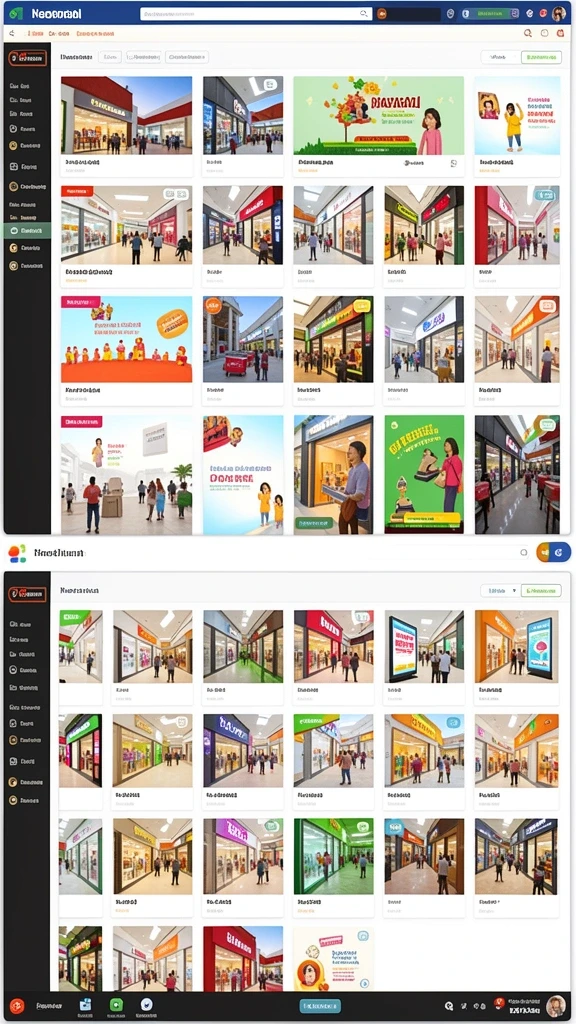Viewport: 576px width, 1024px height.
Task: Click the green-outlined button in lower gallery toolbar
Action: click(541, 590)
